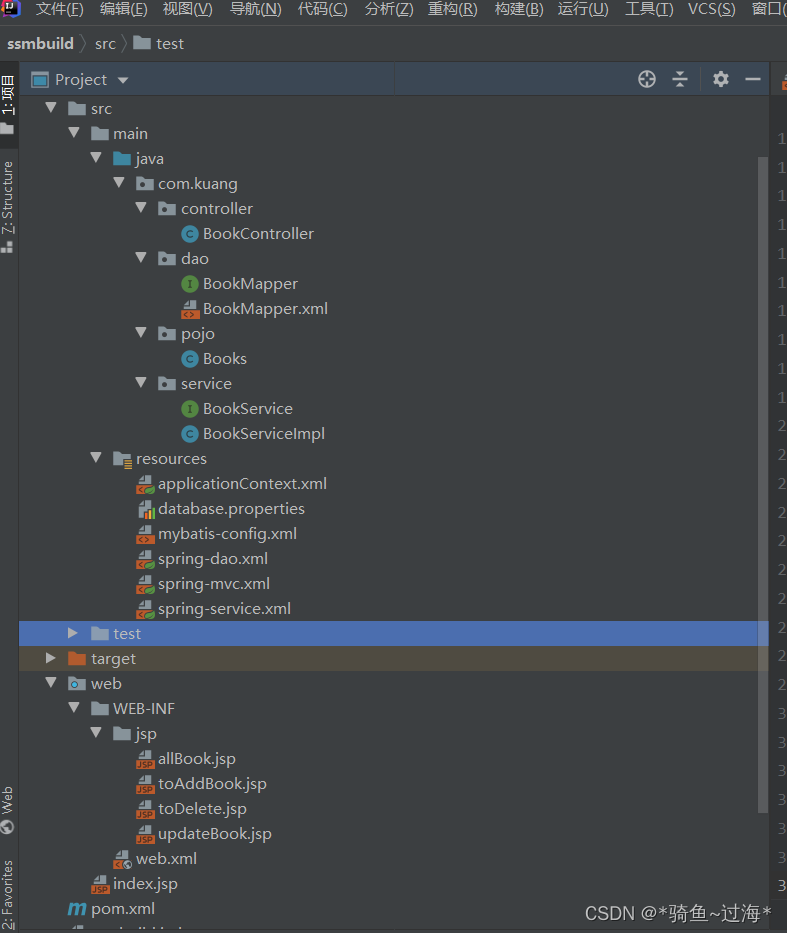
Task: Collapse the web folder
Action: point(51,682)
